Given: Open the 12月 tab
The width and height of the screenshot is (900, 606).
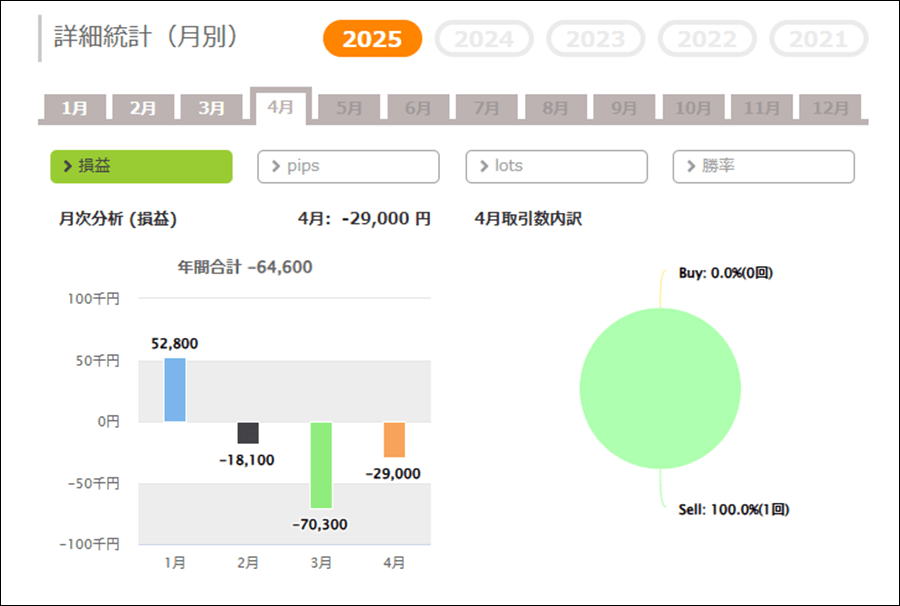Looking at the screenshot, I should point(830,107).
